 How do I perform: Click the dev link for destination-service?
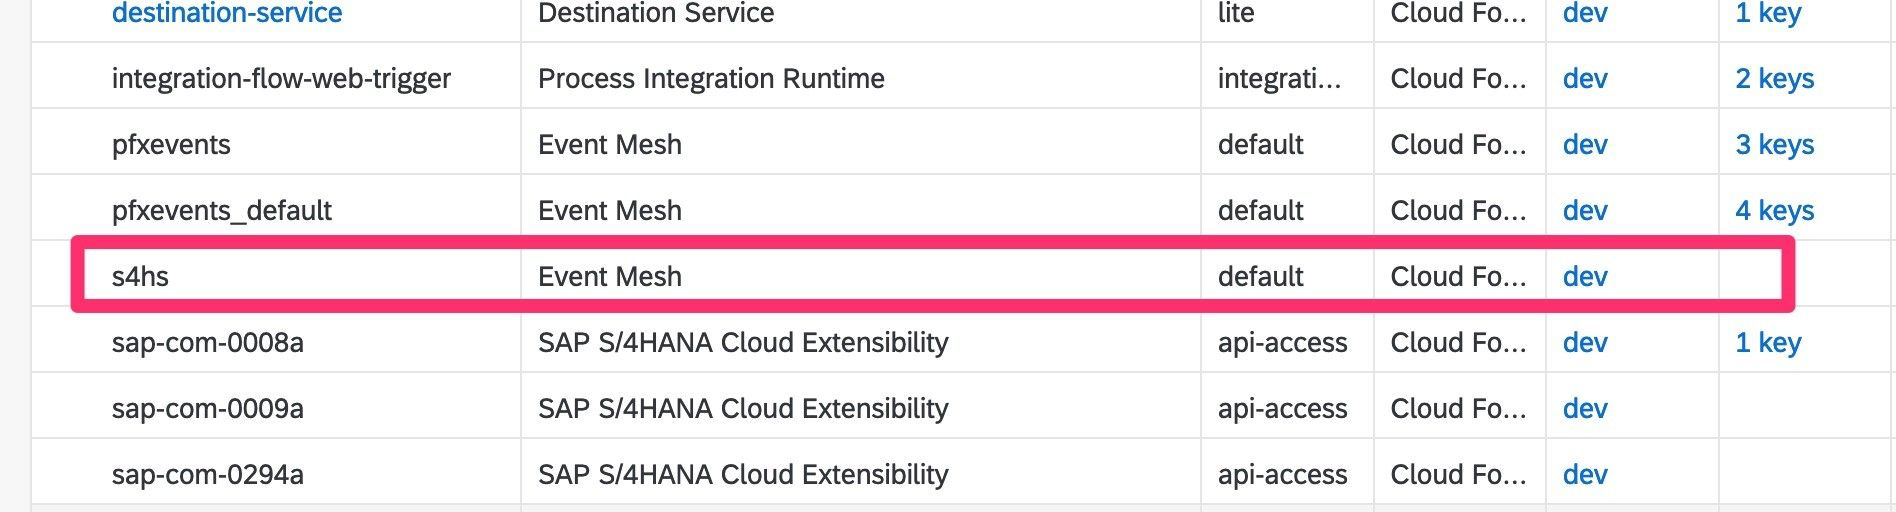(x=1585, y=13)
